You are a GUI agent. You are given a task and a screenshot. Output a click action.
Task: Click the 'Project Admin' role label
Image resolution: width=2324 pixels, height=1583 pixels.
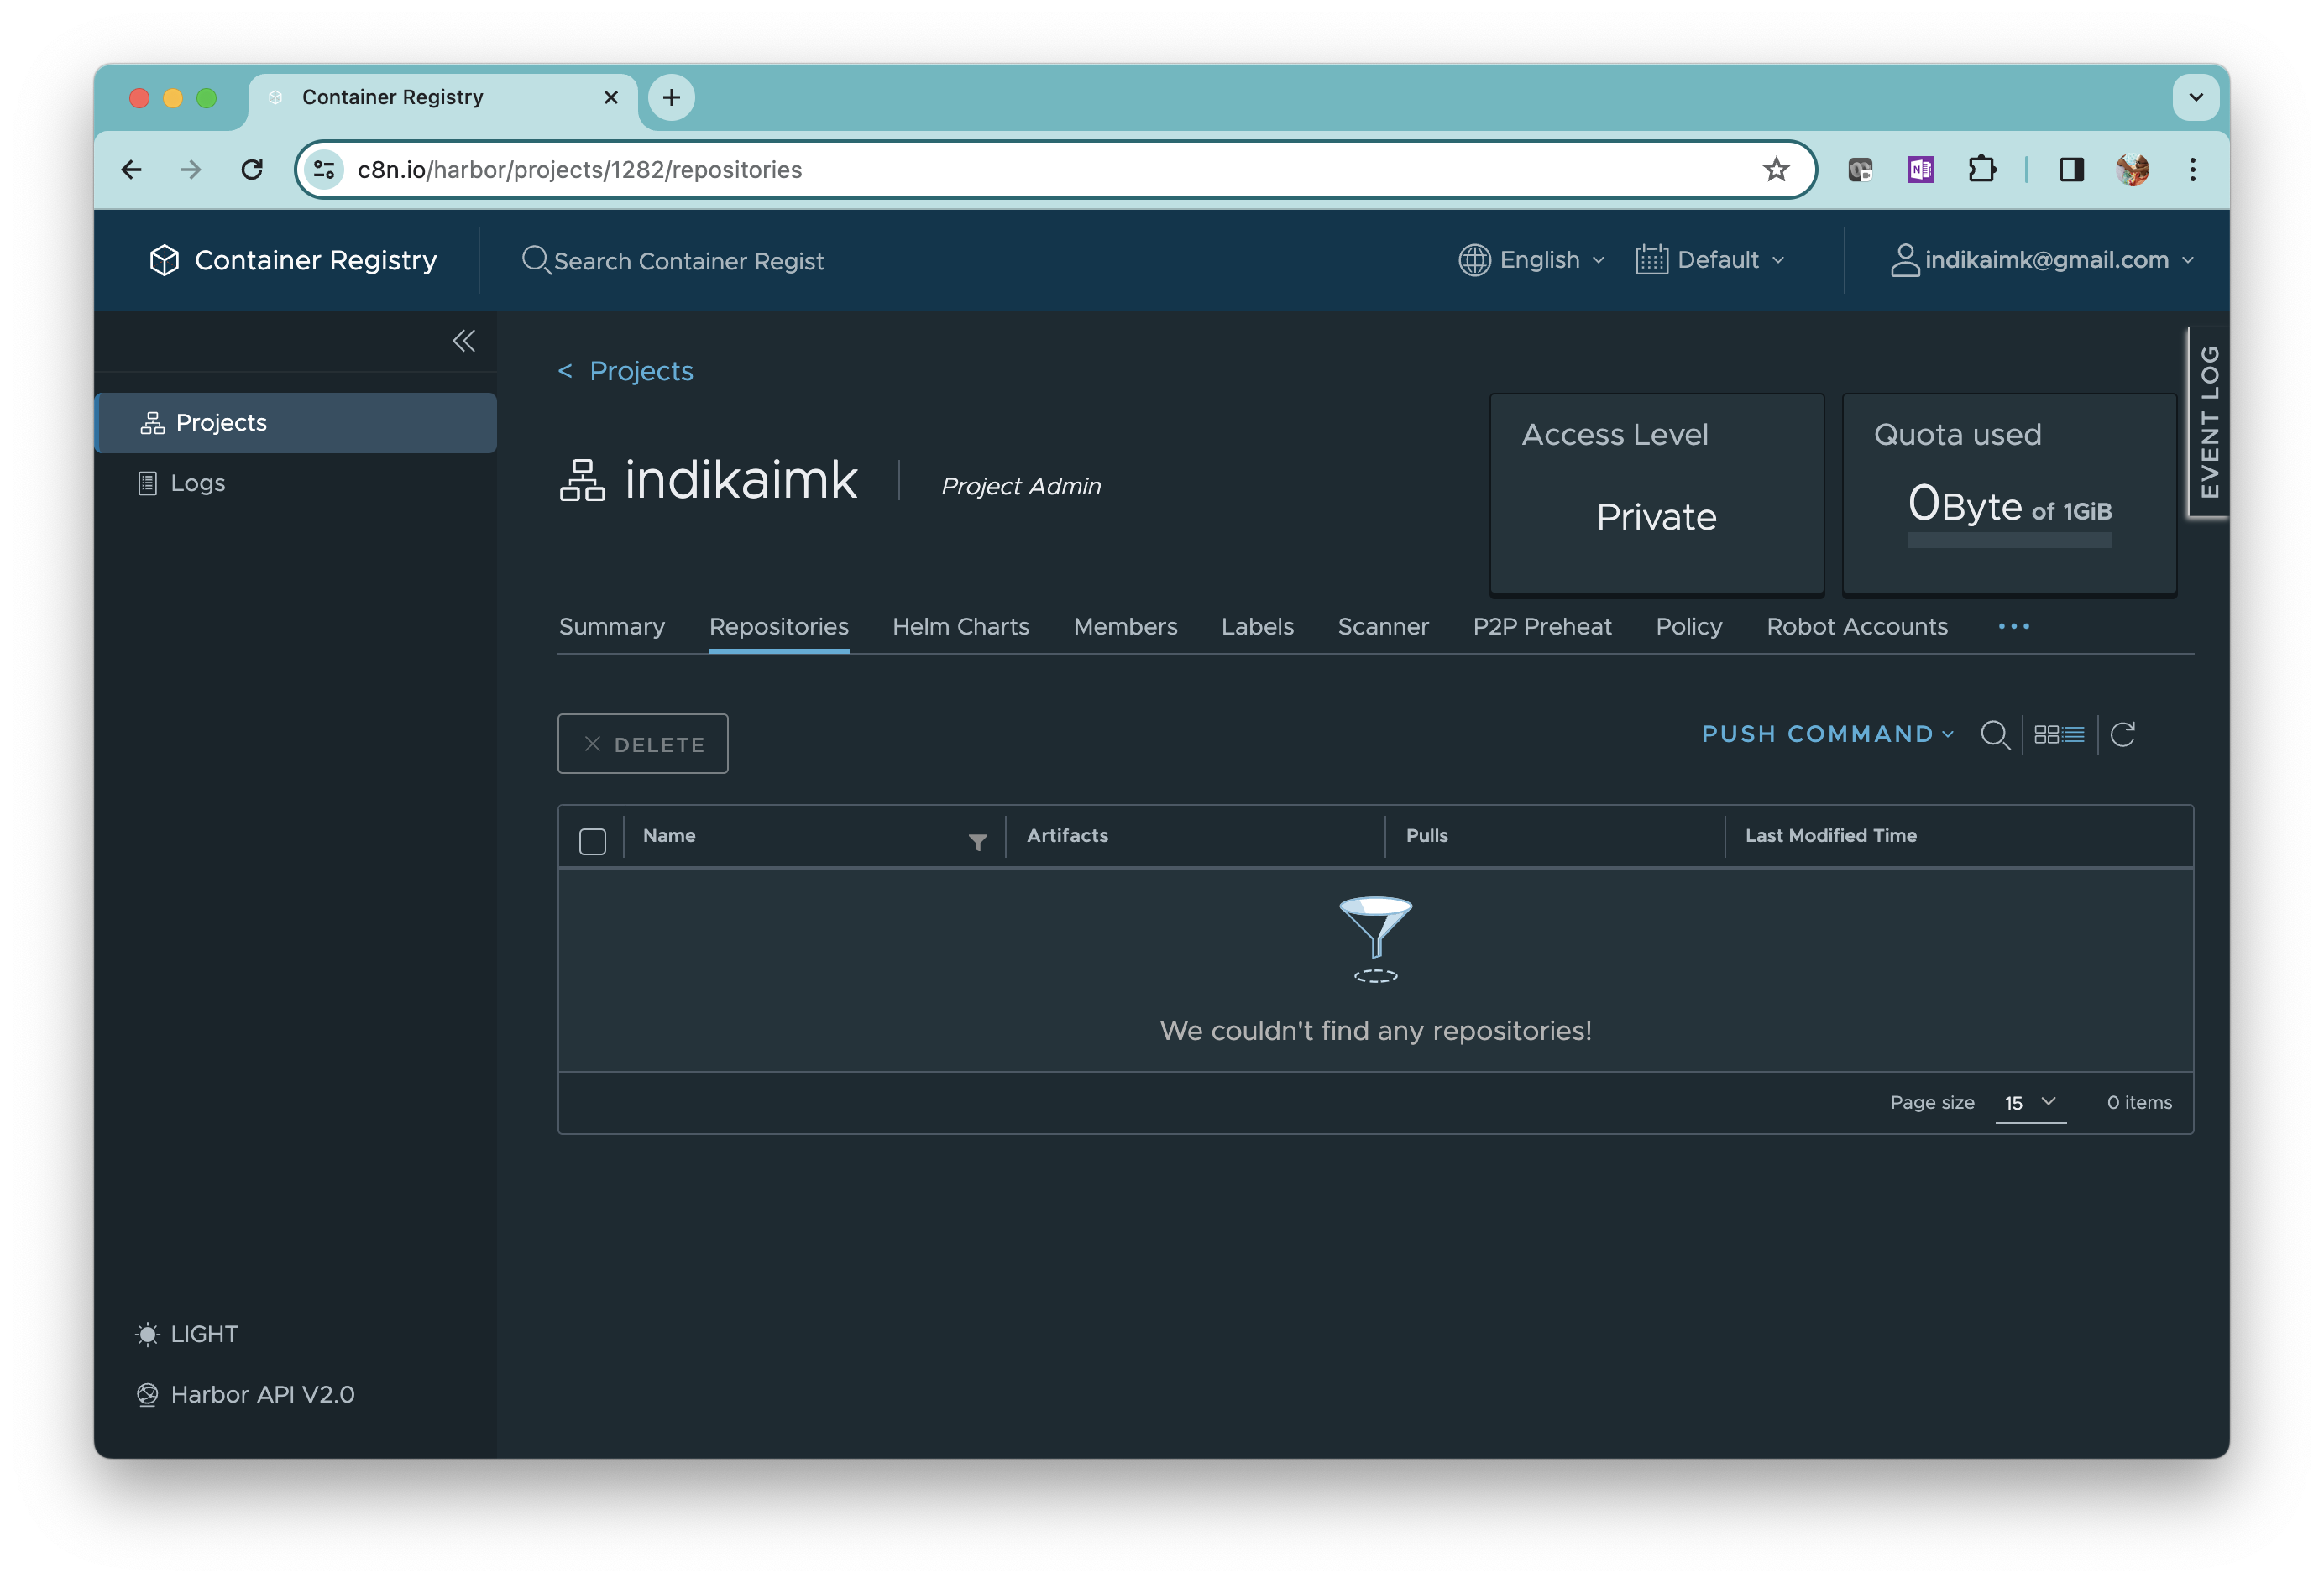coord(1020,486)
